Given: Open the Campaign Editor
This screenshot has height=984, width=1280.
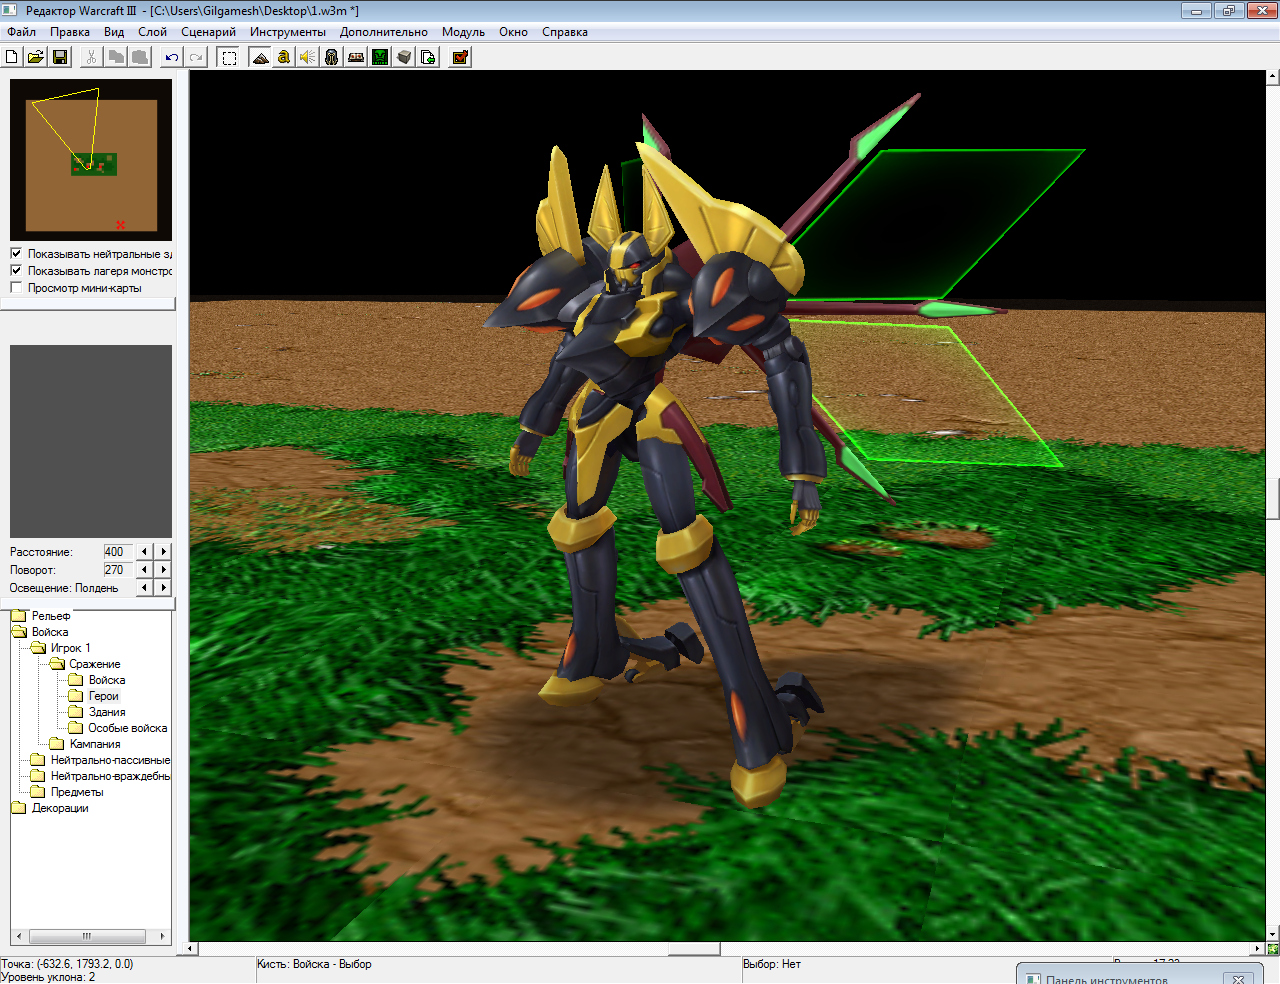Looking at the screenshot, I should [x=356, y=57].
